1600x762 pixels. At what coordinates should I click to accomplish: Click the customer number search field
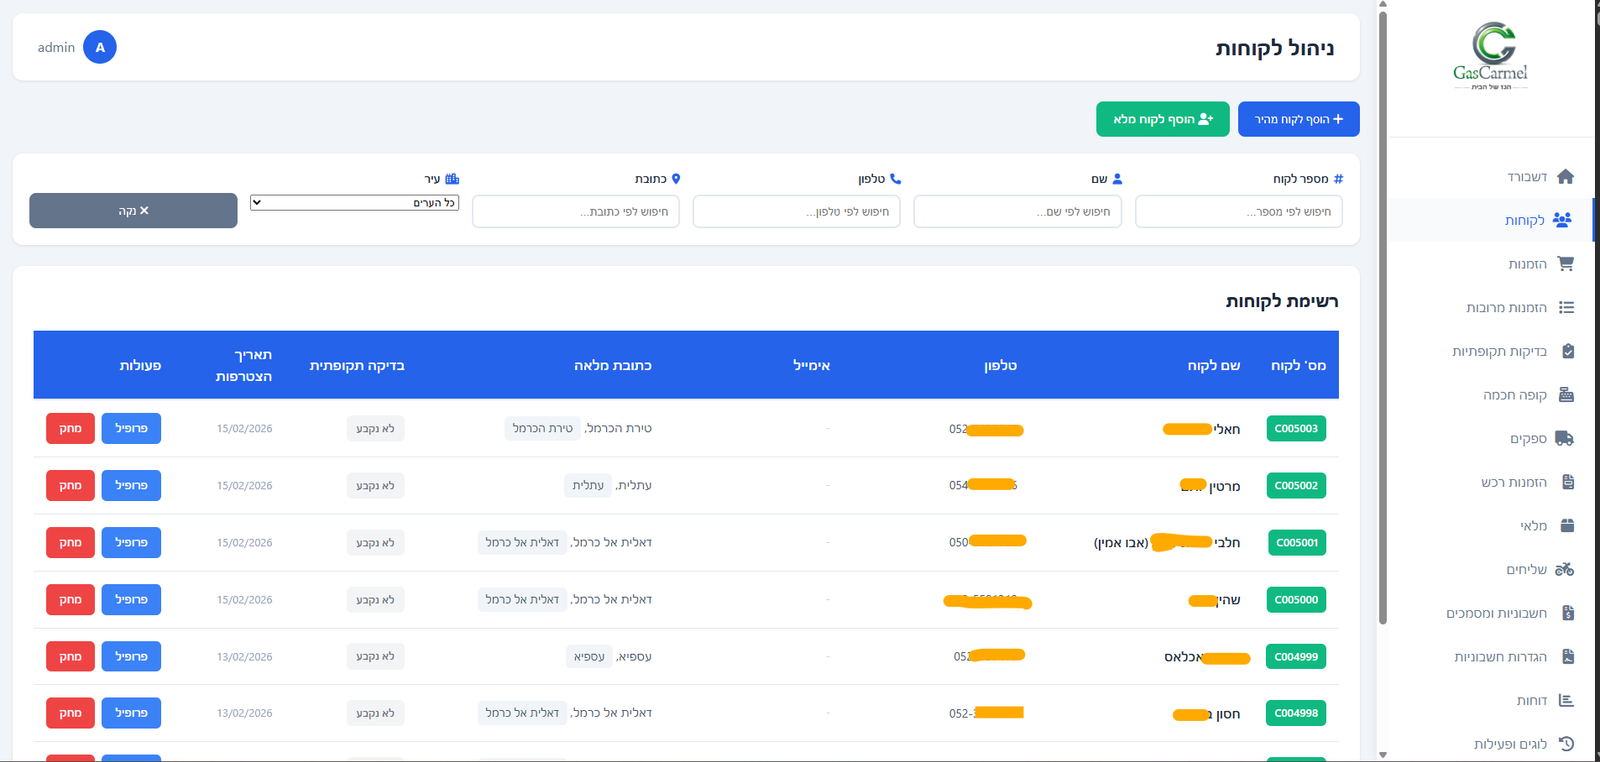point(1238,212)
